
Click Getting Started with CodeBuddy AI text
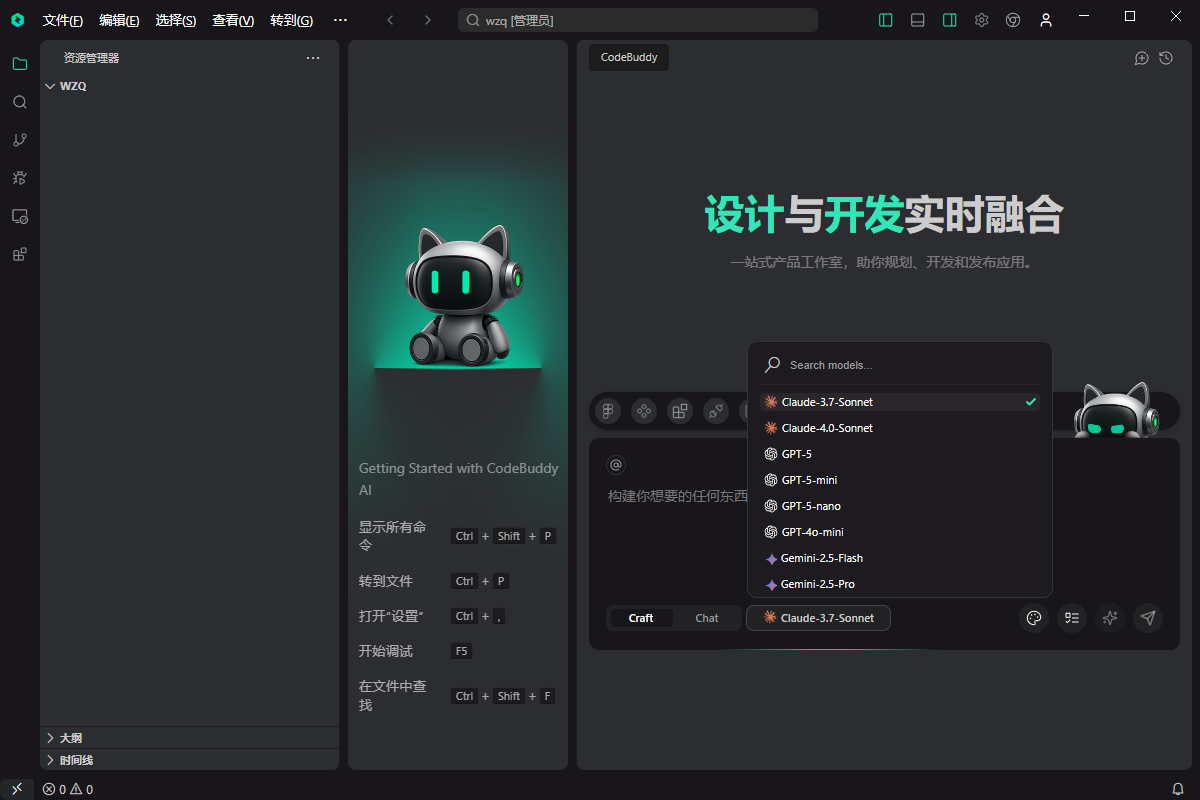point(458,479)
